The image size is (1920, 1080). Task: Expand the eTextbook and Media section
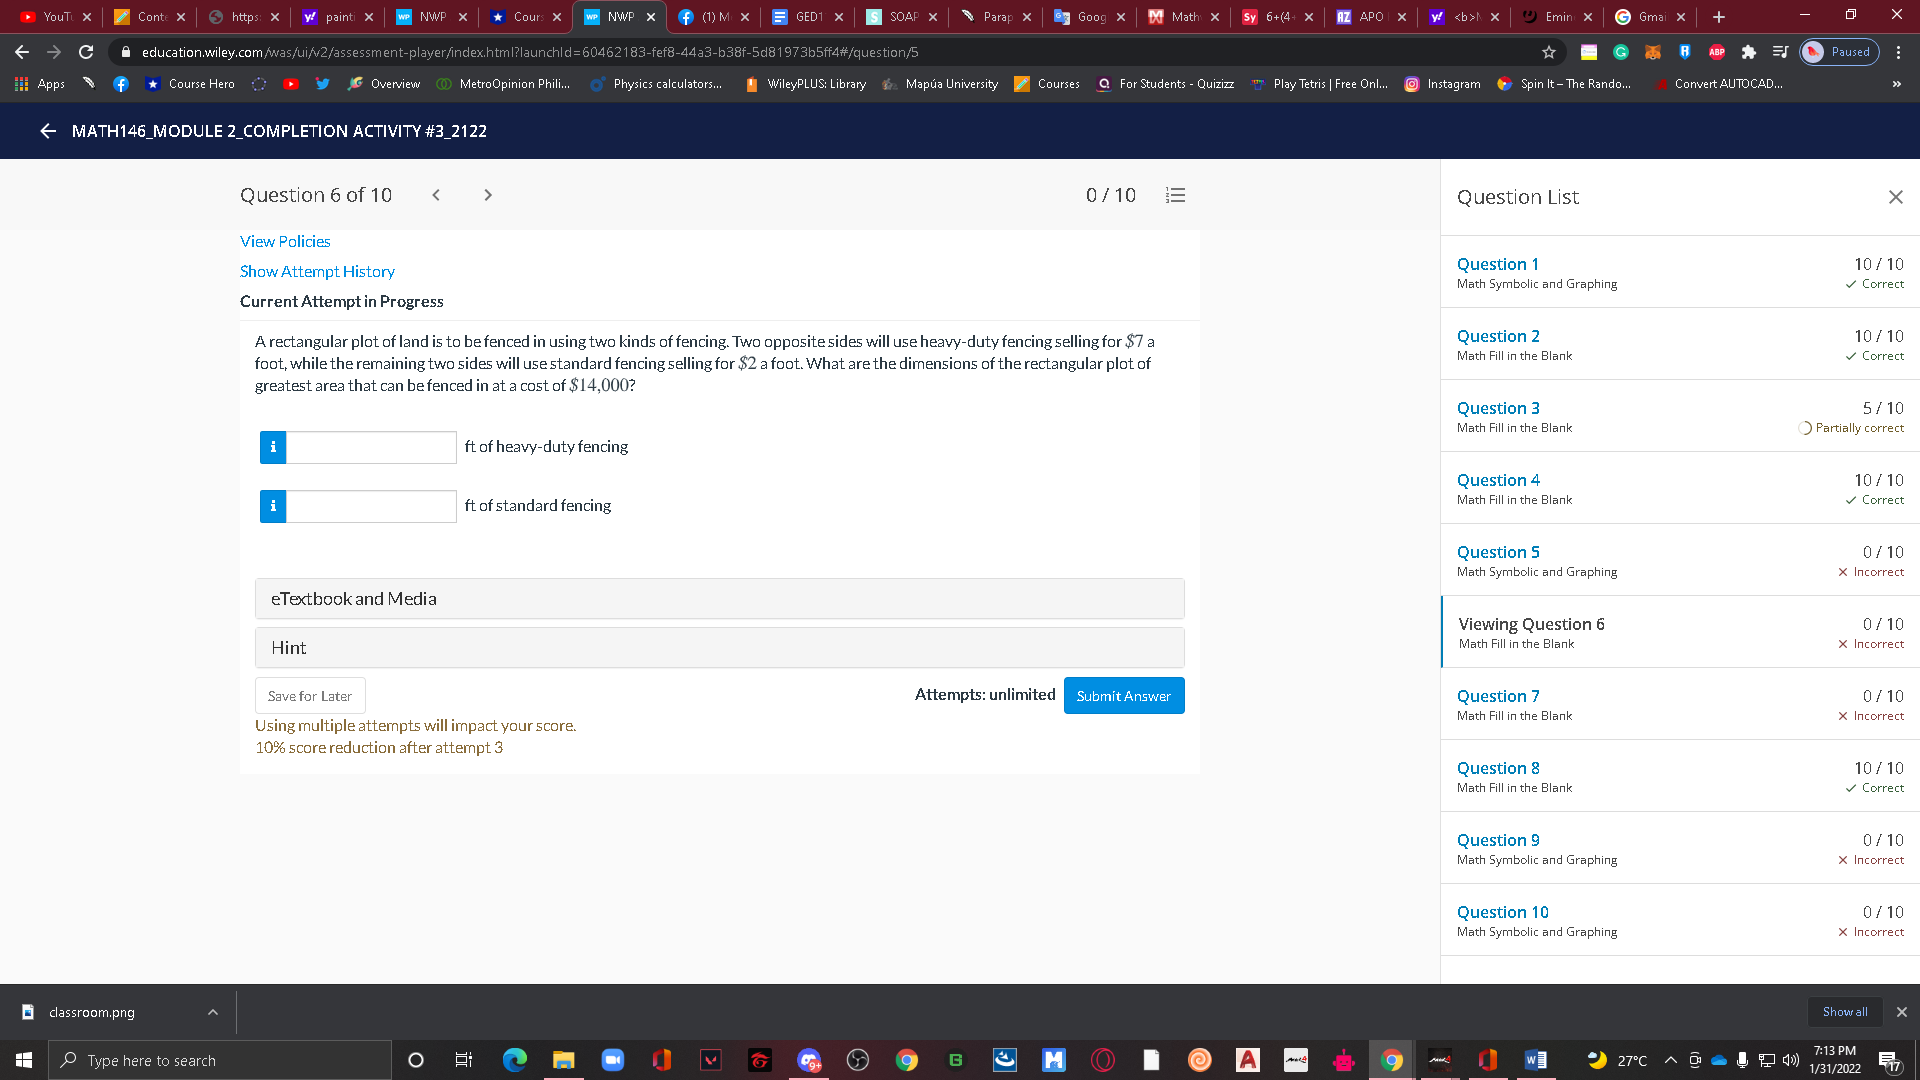coord(719,599)
